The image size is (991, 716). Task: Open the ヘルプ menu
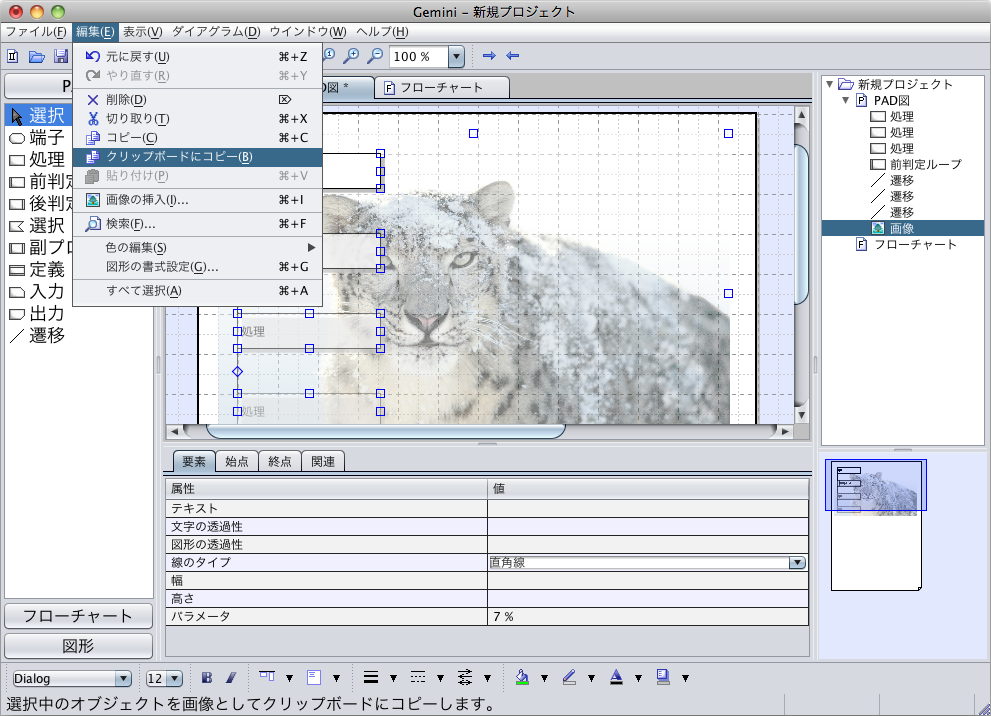pyautogui.click(x=382, y=32)
